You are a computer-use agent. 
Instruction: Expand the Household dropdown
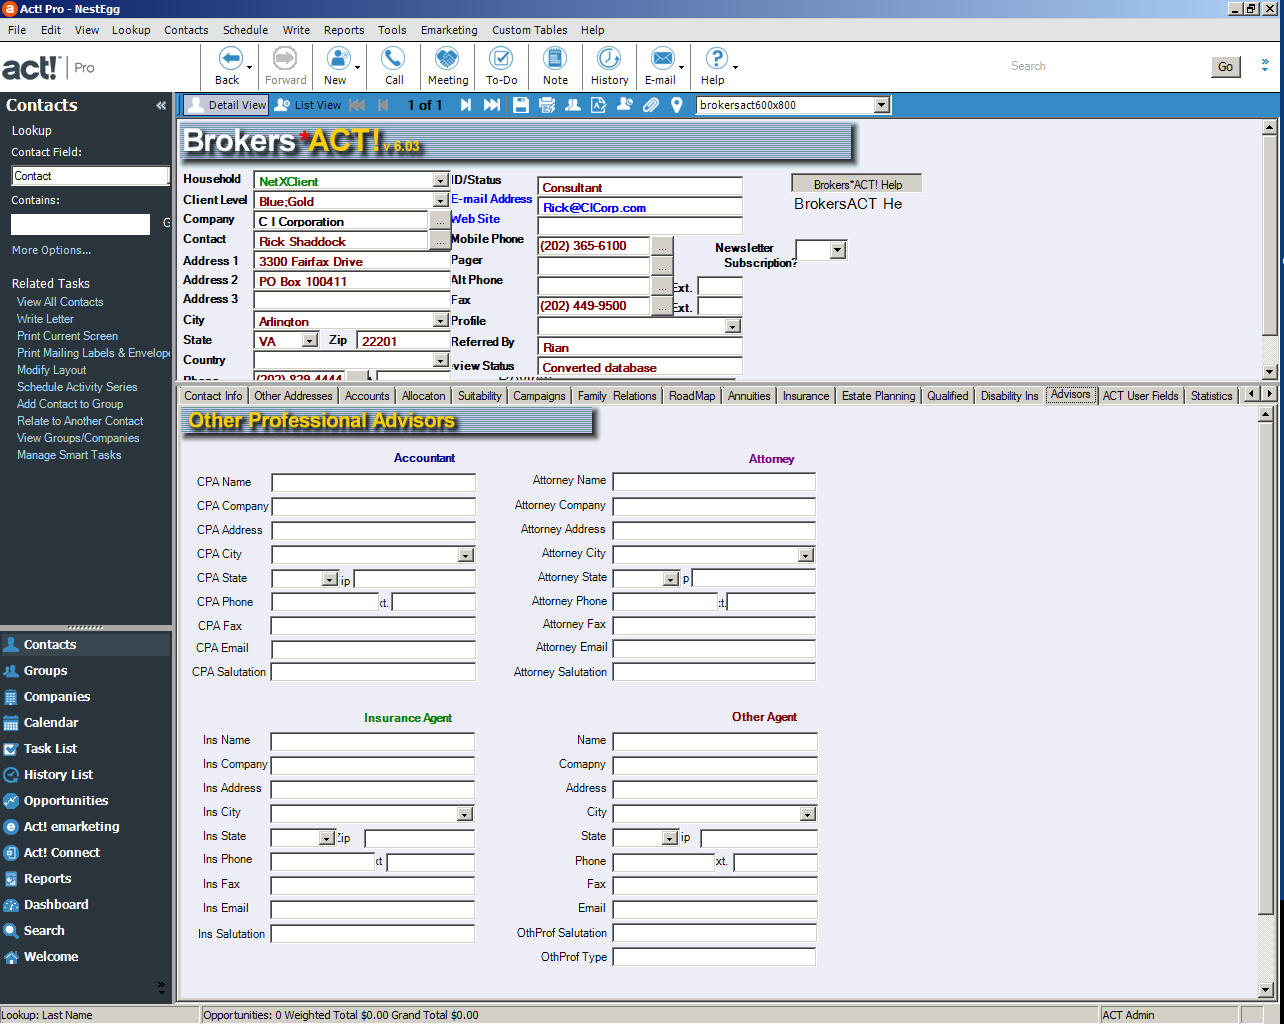441,181
